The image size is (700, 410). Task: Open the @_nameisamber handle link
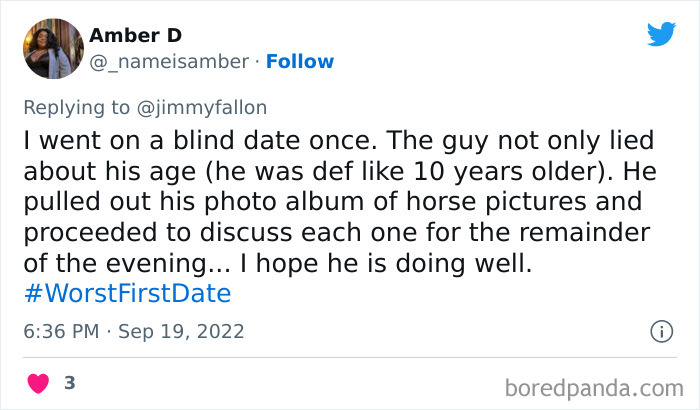168,62
